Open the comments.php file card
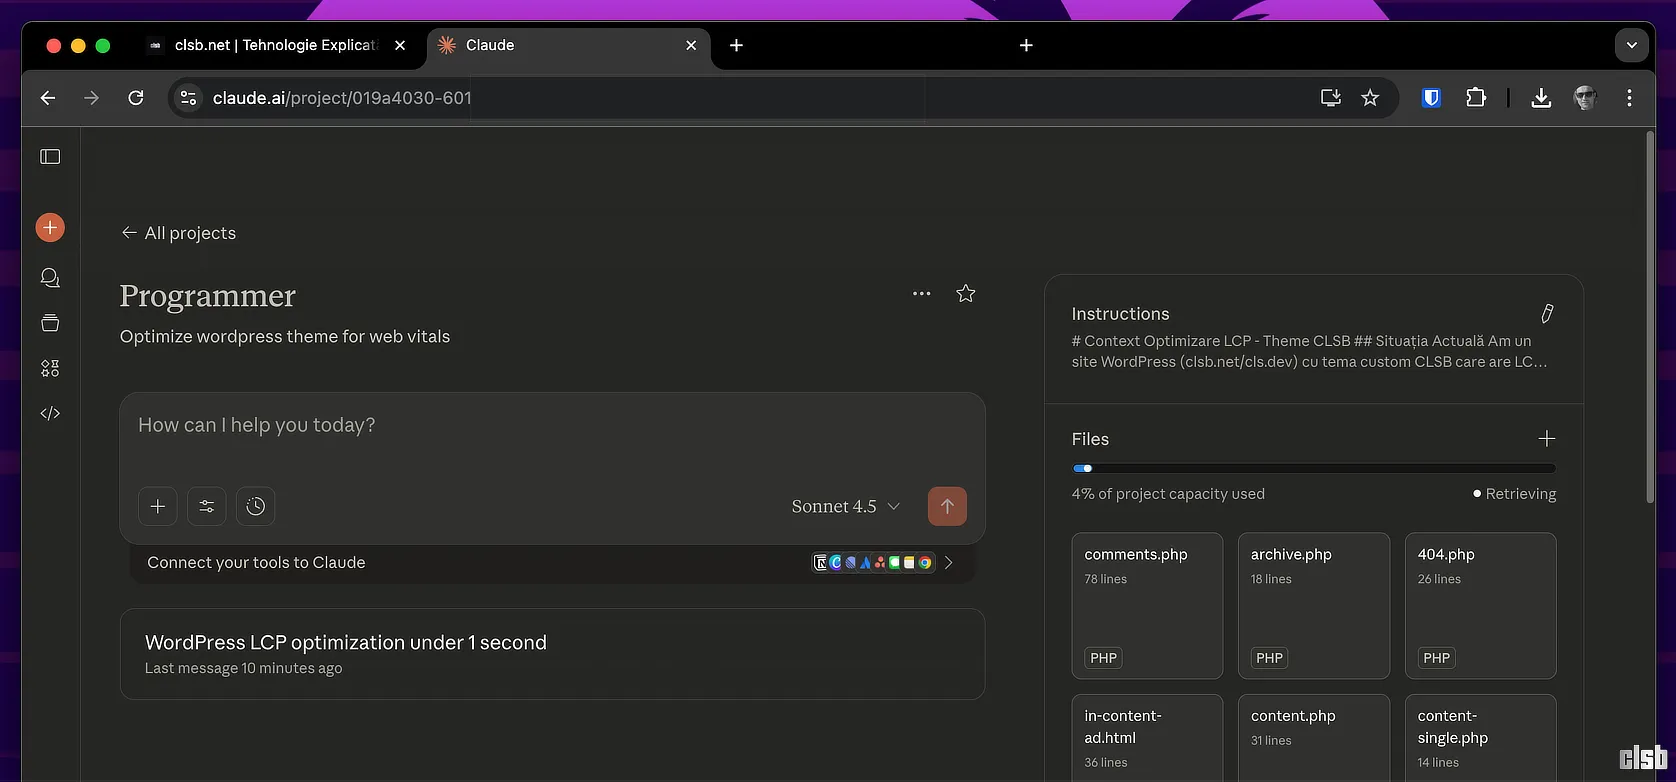The image size is (1676, 782). click(1147, 605)
